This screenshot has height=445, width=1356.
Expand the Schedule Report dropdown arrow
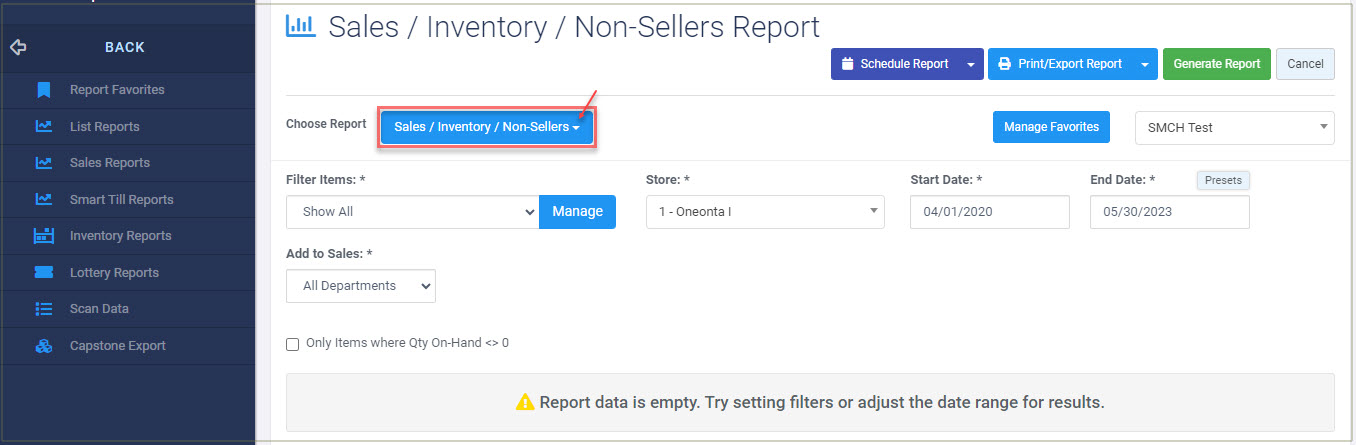pos(970,64)
